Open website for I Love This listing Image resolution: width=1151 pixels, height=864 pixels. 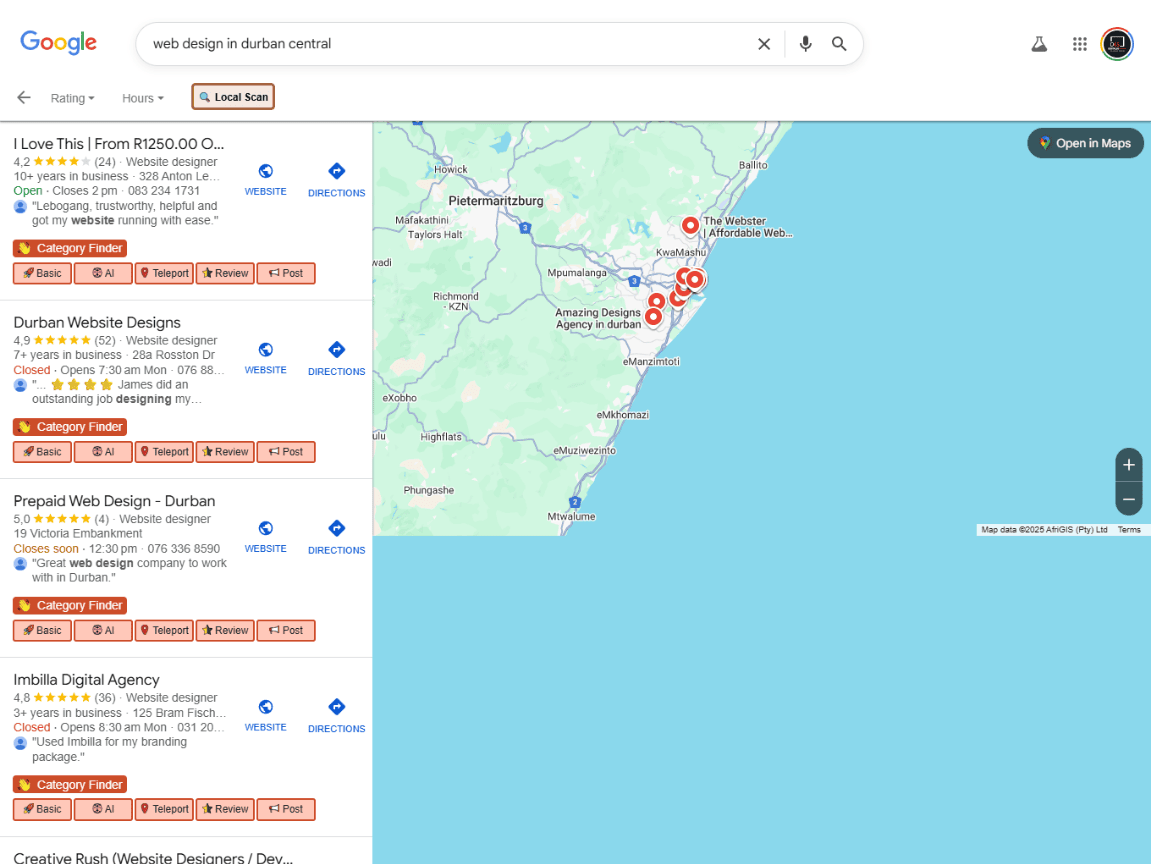click(x=266, y=180)
